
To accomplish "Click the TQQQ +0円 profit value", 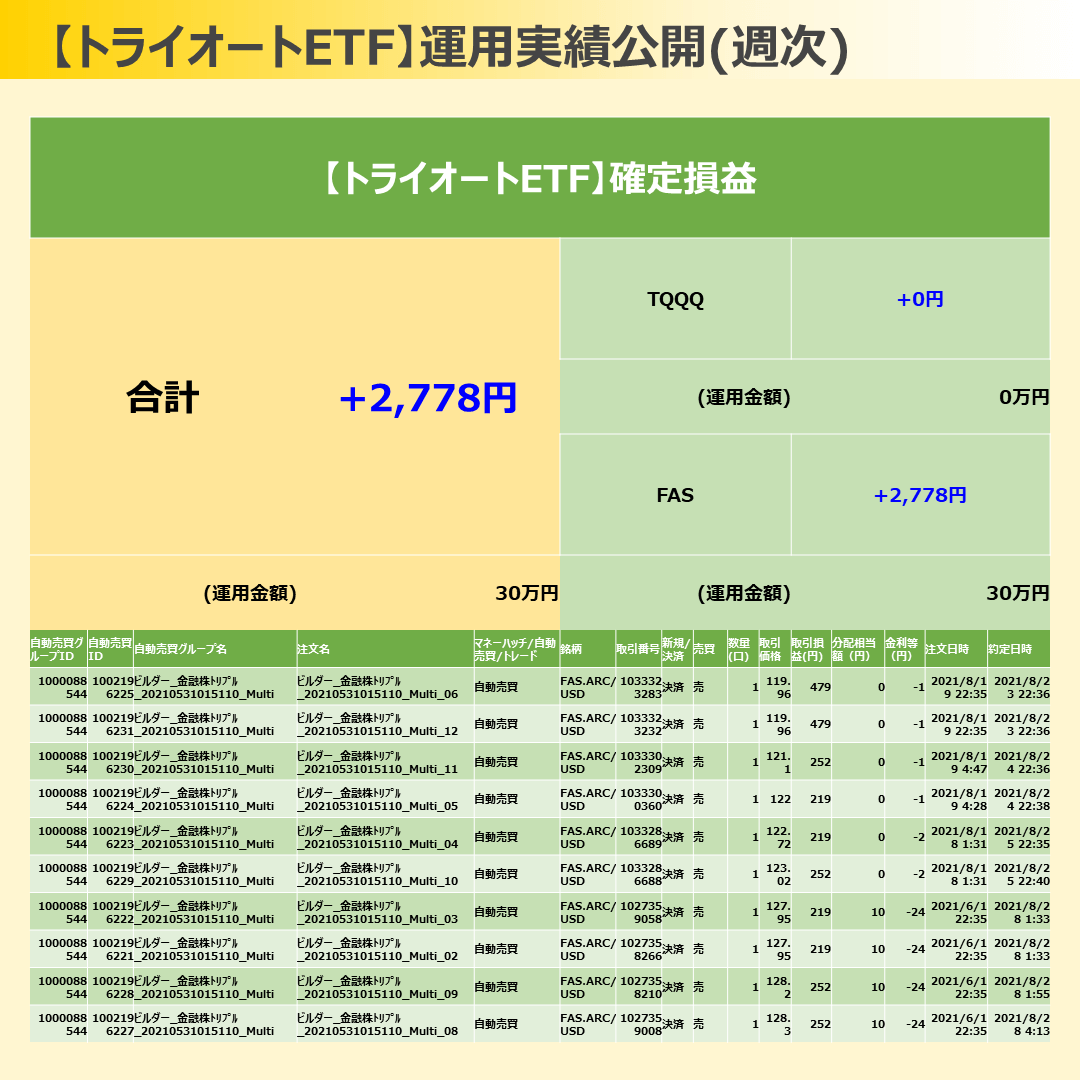I will (920, 300).
